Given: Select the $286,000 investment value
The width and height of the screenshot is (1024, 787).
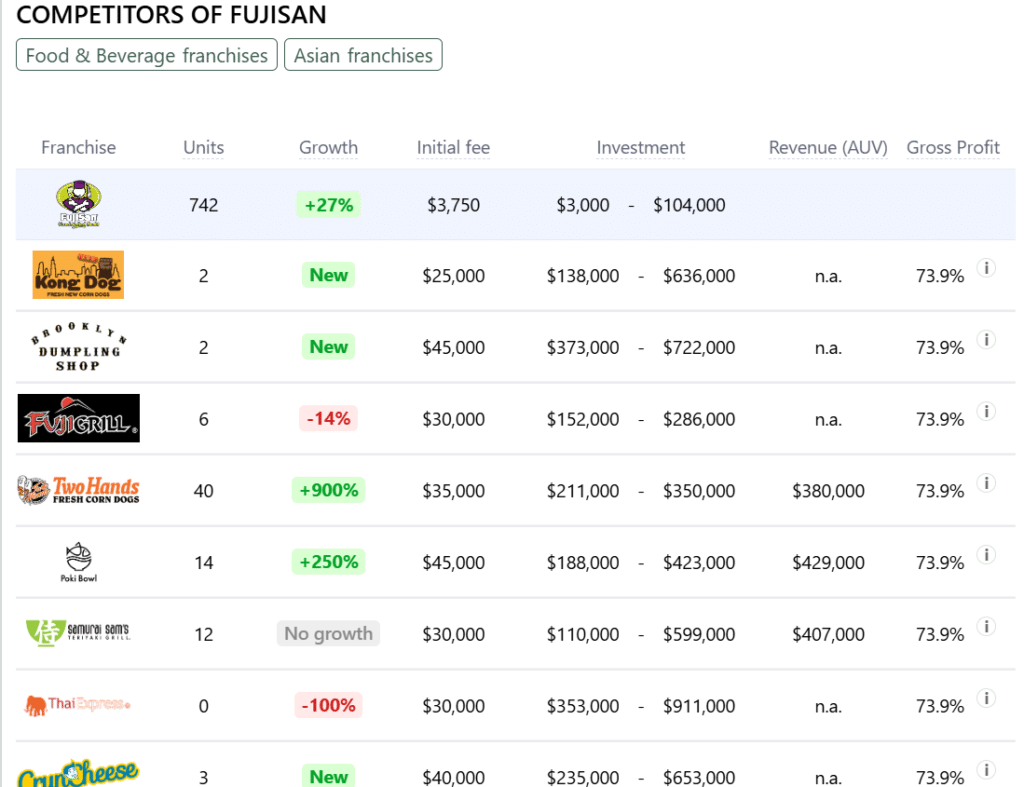Looking at the screenshot, I should click(699, 419).
